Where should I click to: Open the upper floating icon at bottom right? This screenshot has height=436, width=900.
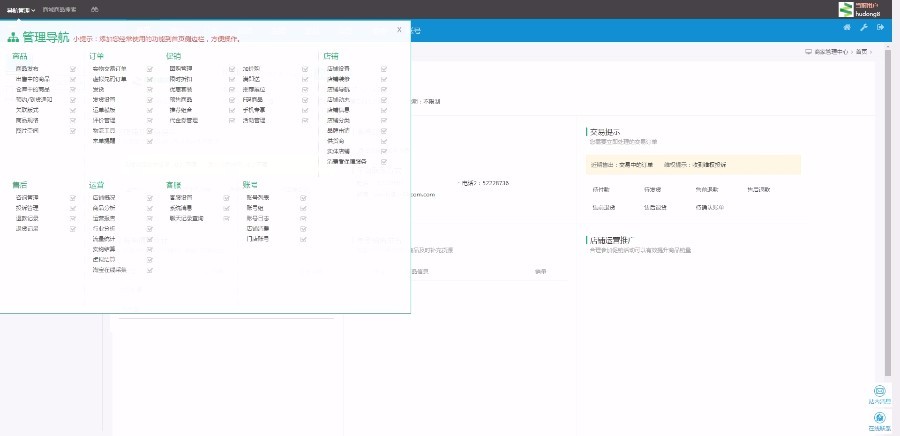tap(879, 391)
